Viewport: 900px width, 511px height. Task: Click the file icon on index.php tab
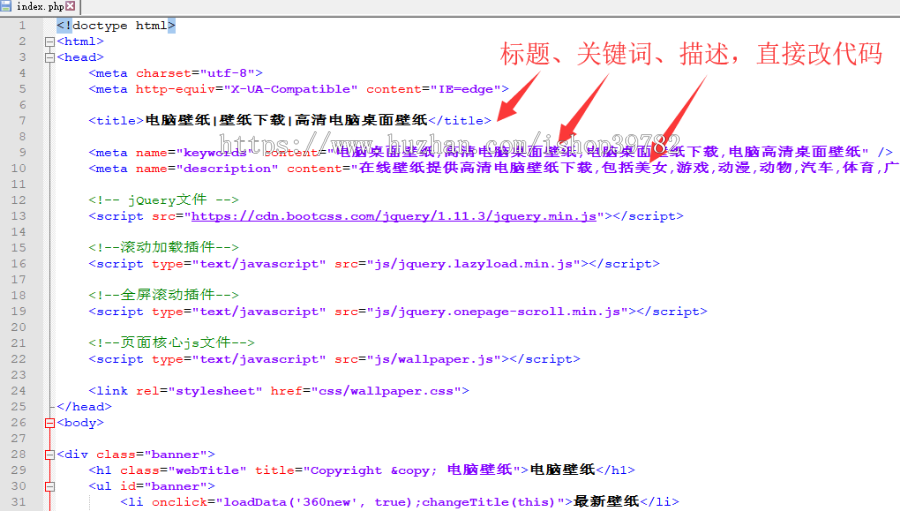tap(6, 6)
